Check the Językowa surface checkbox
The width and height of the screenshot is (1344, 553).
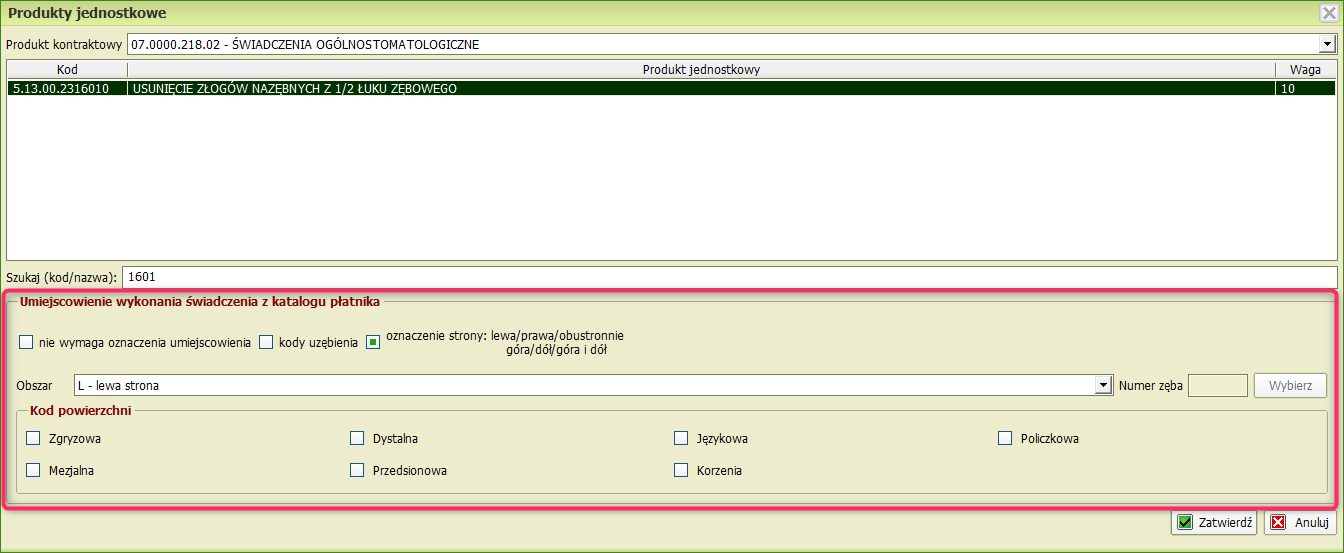(681, 438)
